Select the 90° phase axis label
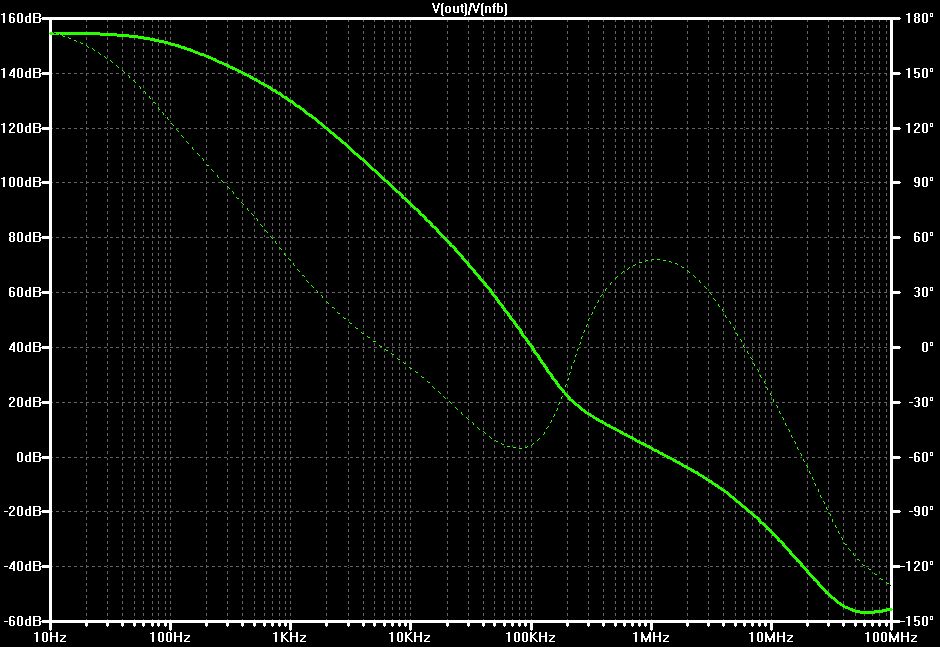The image size is (940, 647). click(x=923, y=182)
